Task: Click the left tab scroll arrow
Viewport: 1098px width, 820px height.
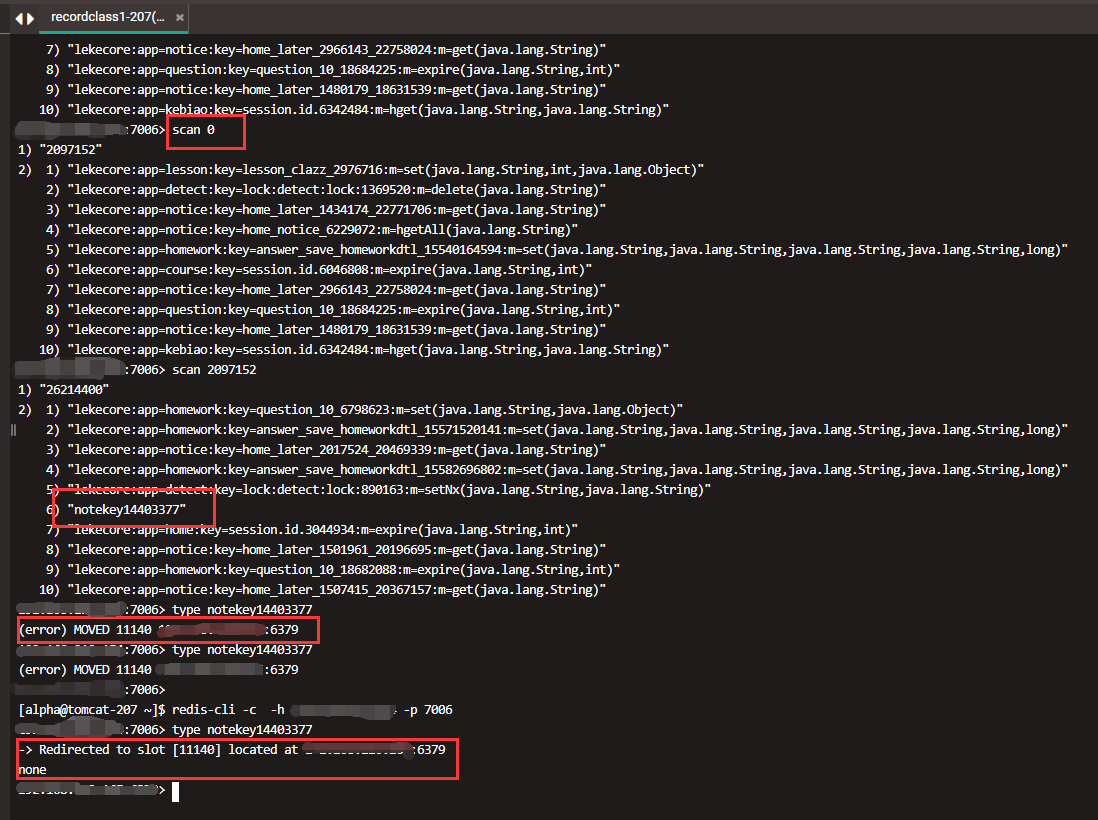Action: [19, 17]
